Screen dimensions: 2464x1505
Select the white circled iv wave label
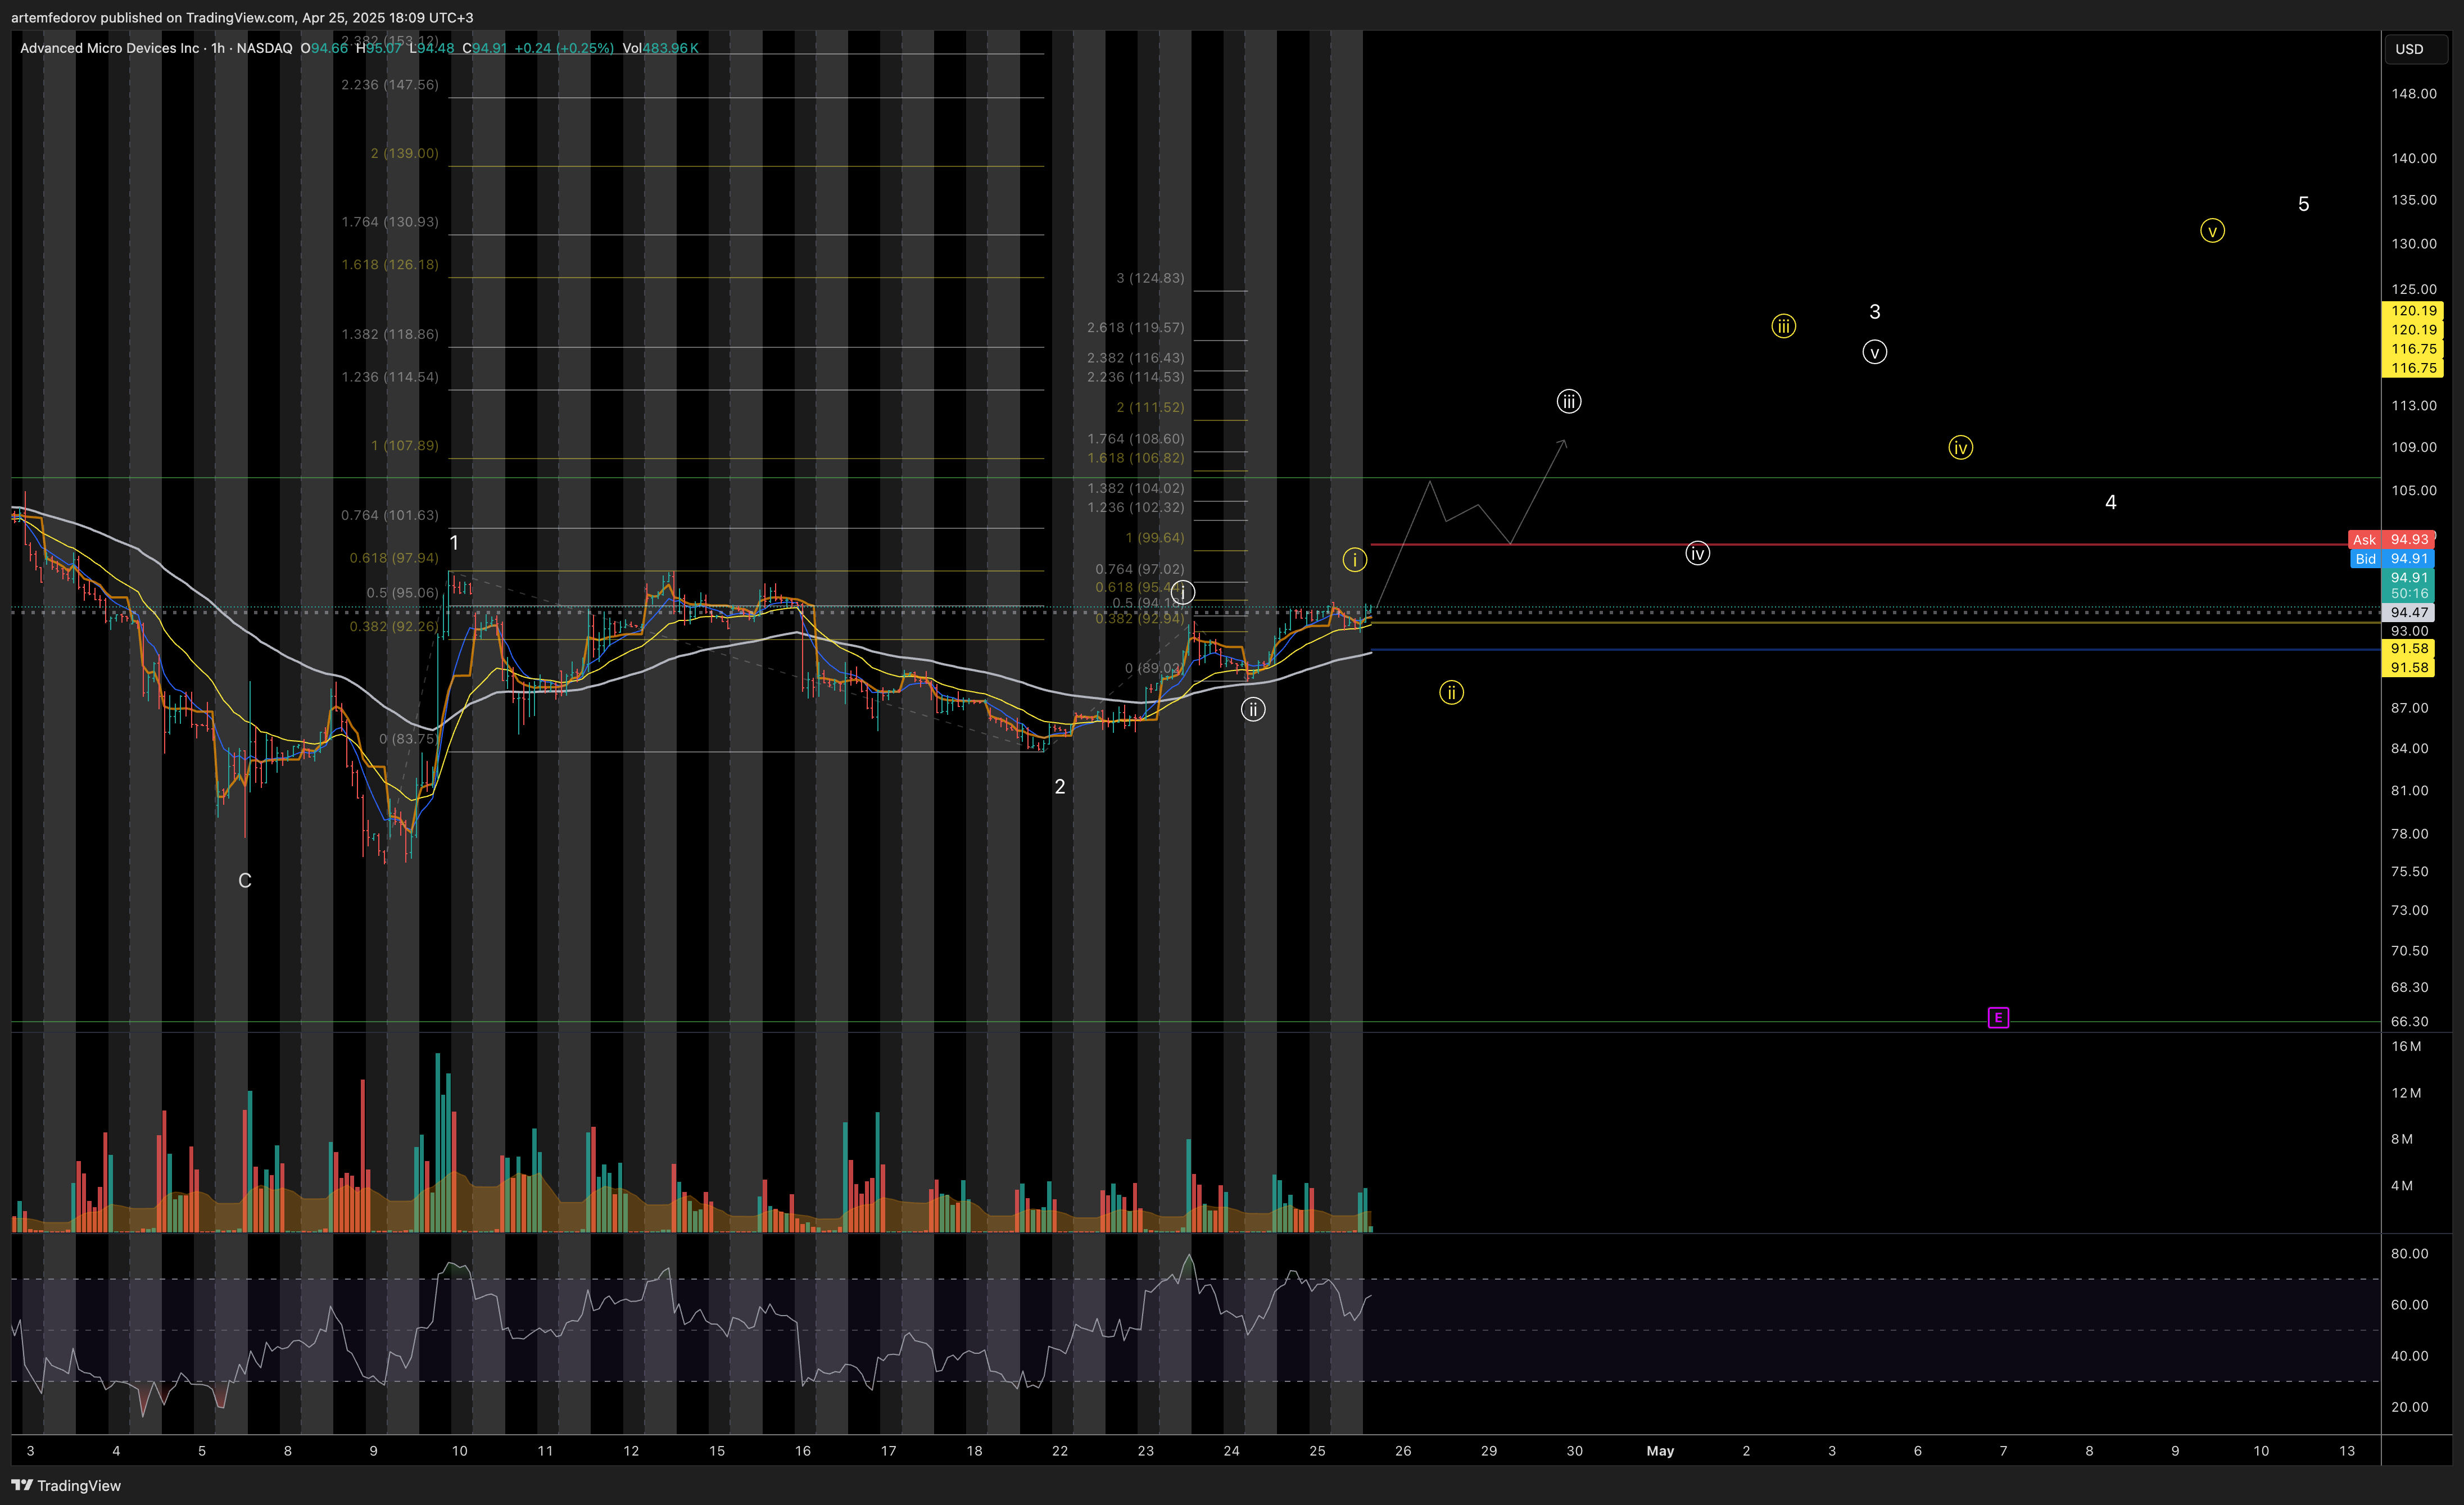click(x=1697, y=553)
